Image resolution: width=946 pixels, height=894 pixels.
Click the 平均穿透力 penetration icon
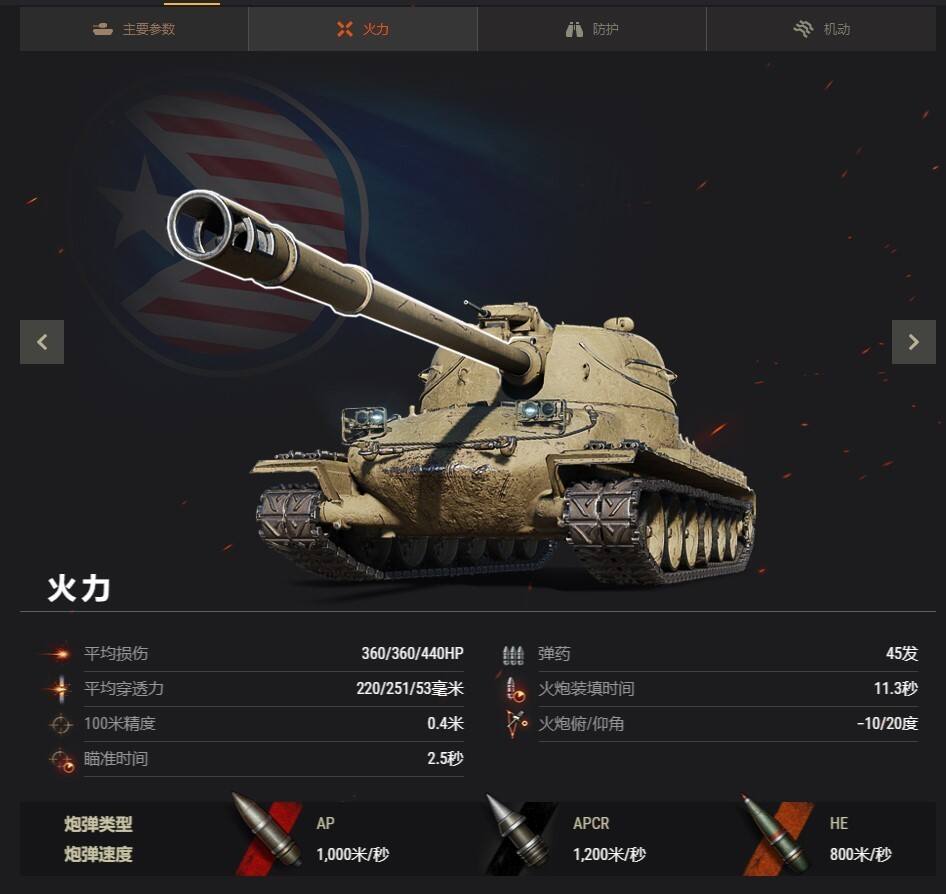(60, 688)
